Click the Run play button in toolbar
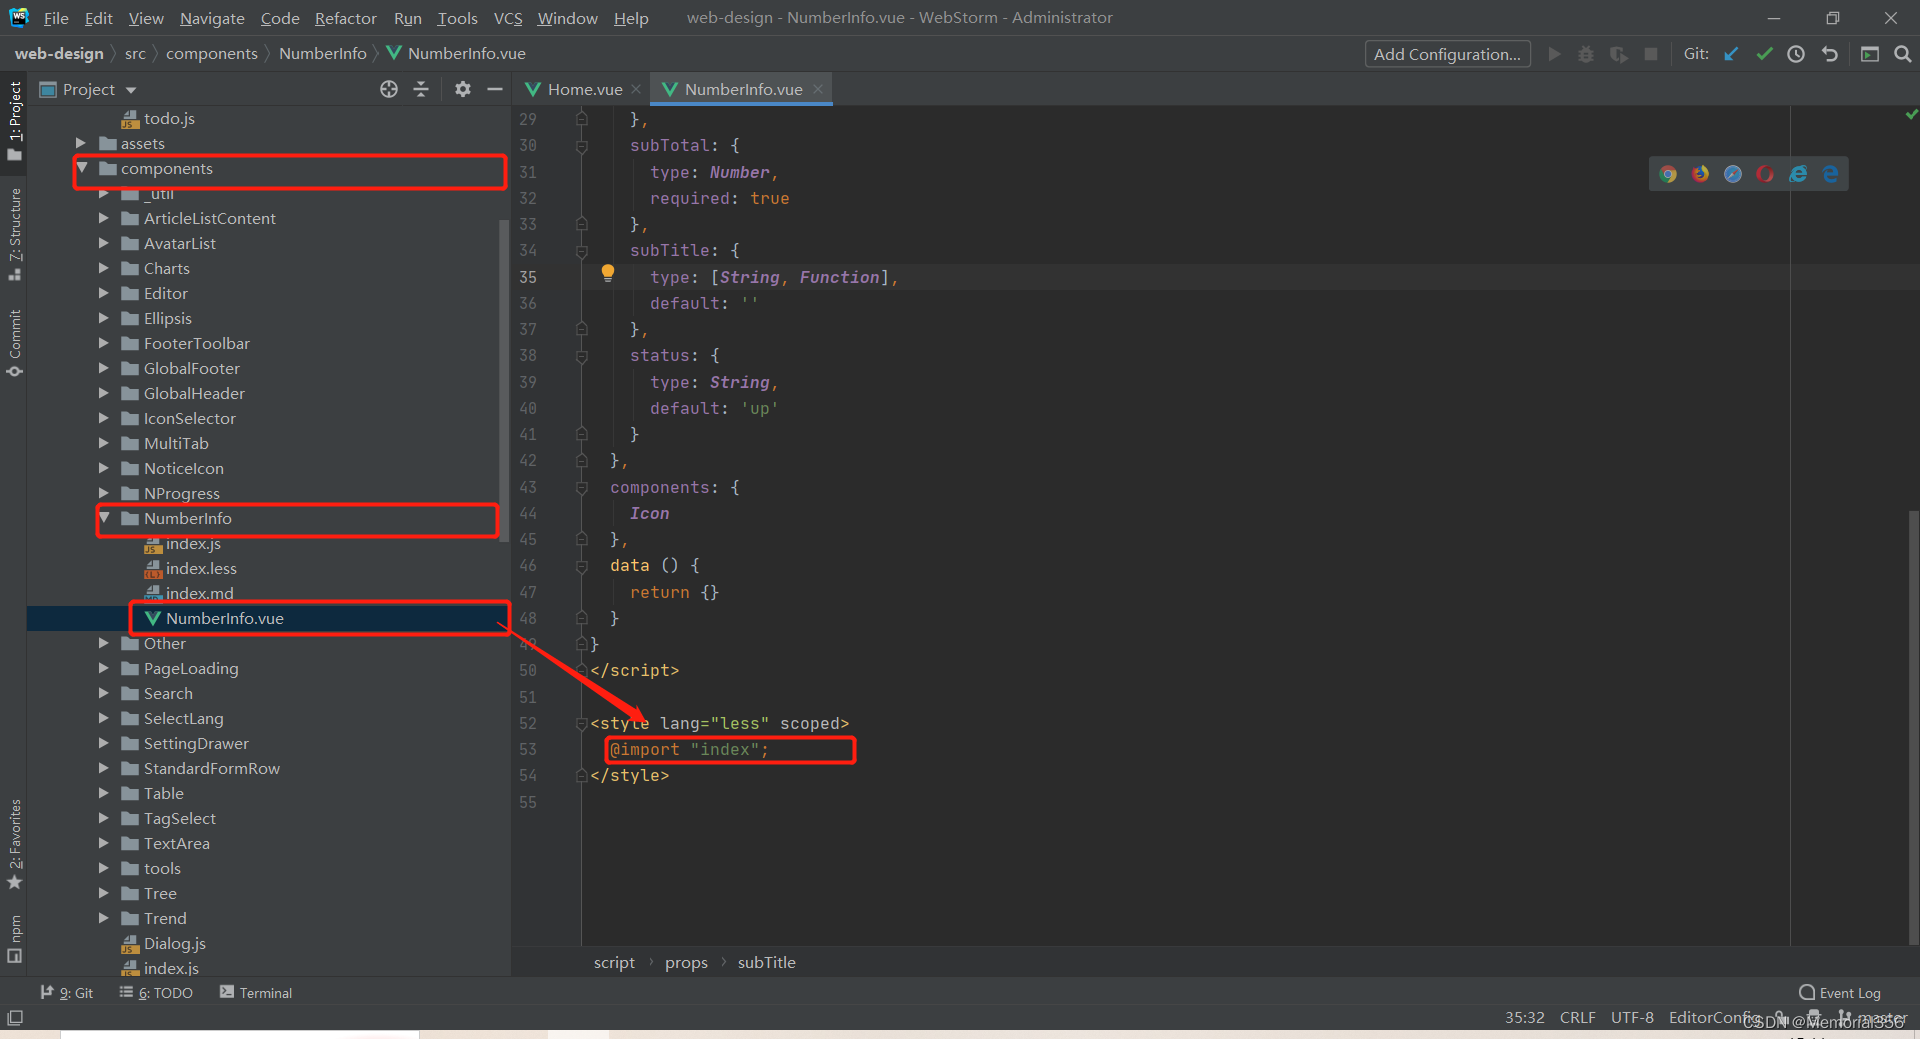Viewport: 1920px width, 1039px height. point(1554,54)
